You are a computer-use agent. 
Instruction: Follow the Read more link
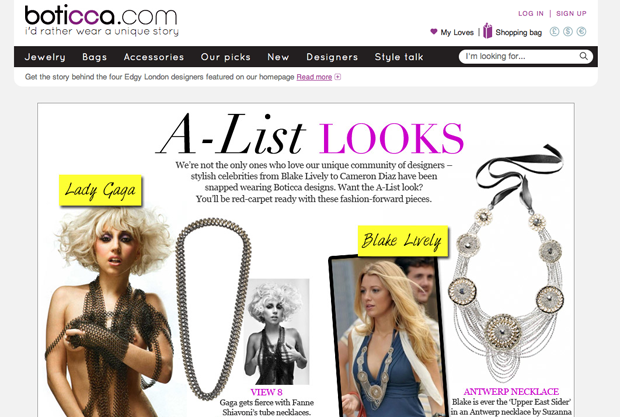click(x=314, y=77)
